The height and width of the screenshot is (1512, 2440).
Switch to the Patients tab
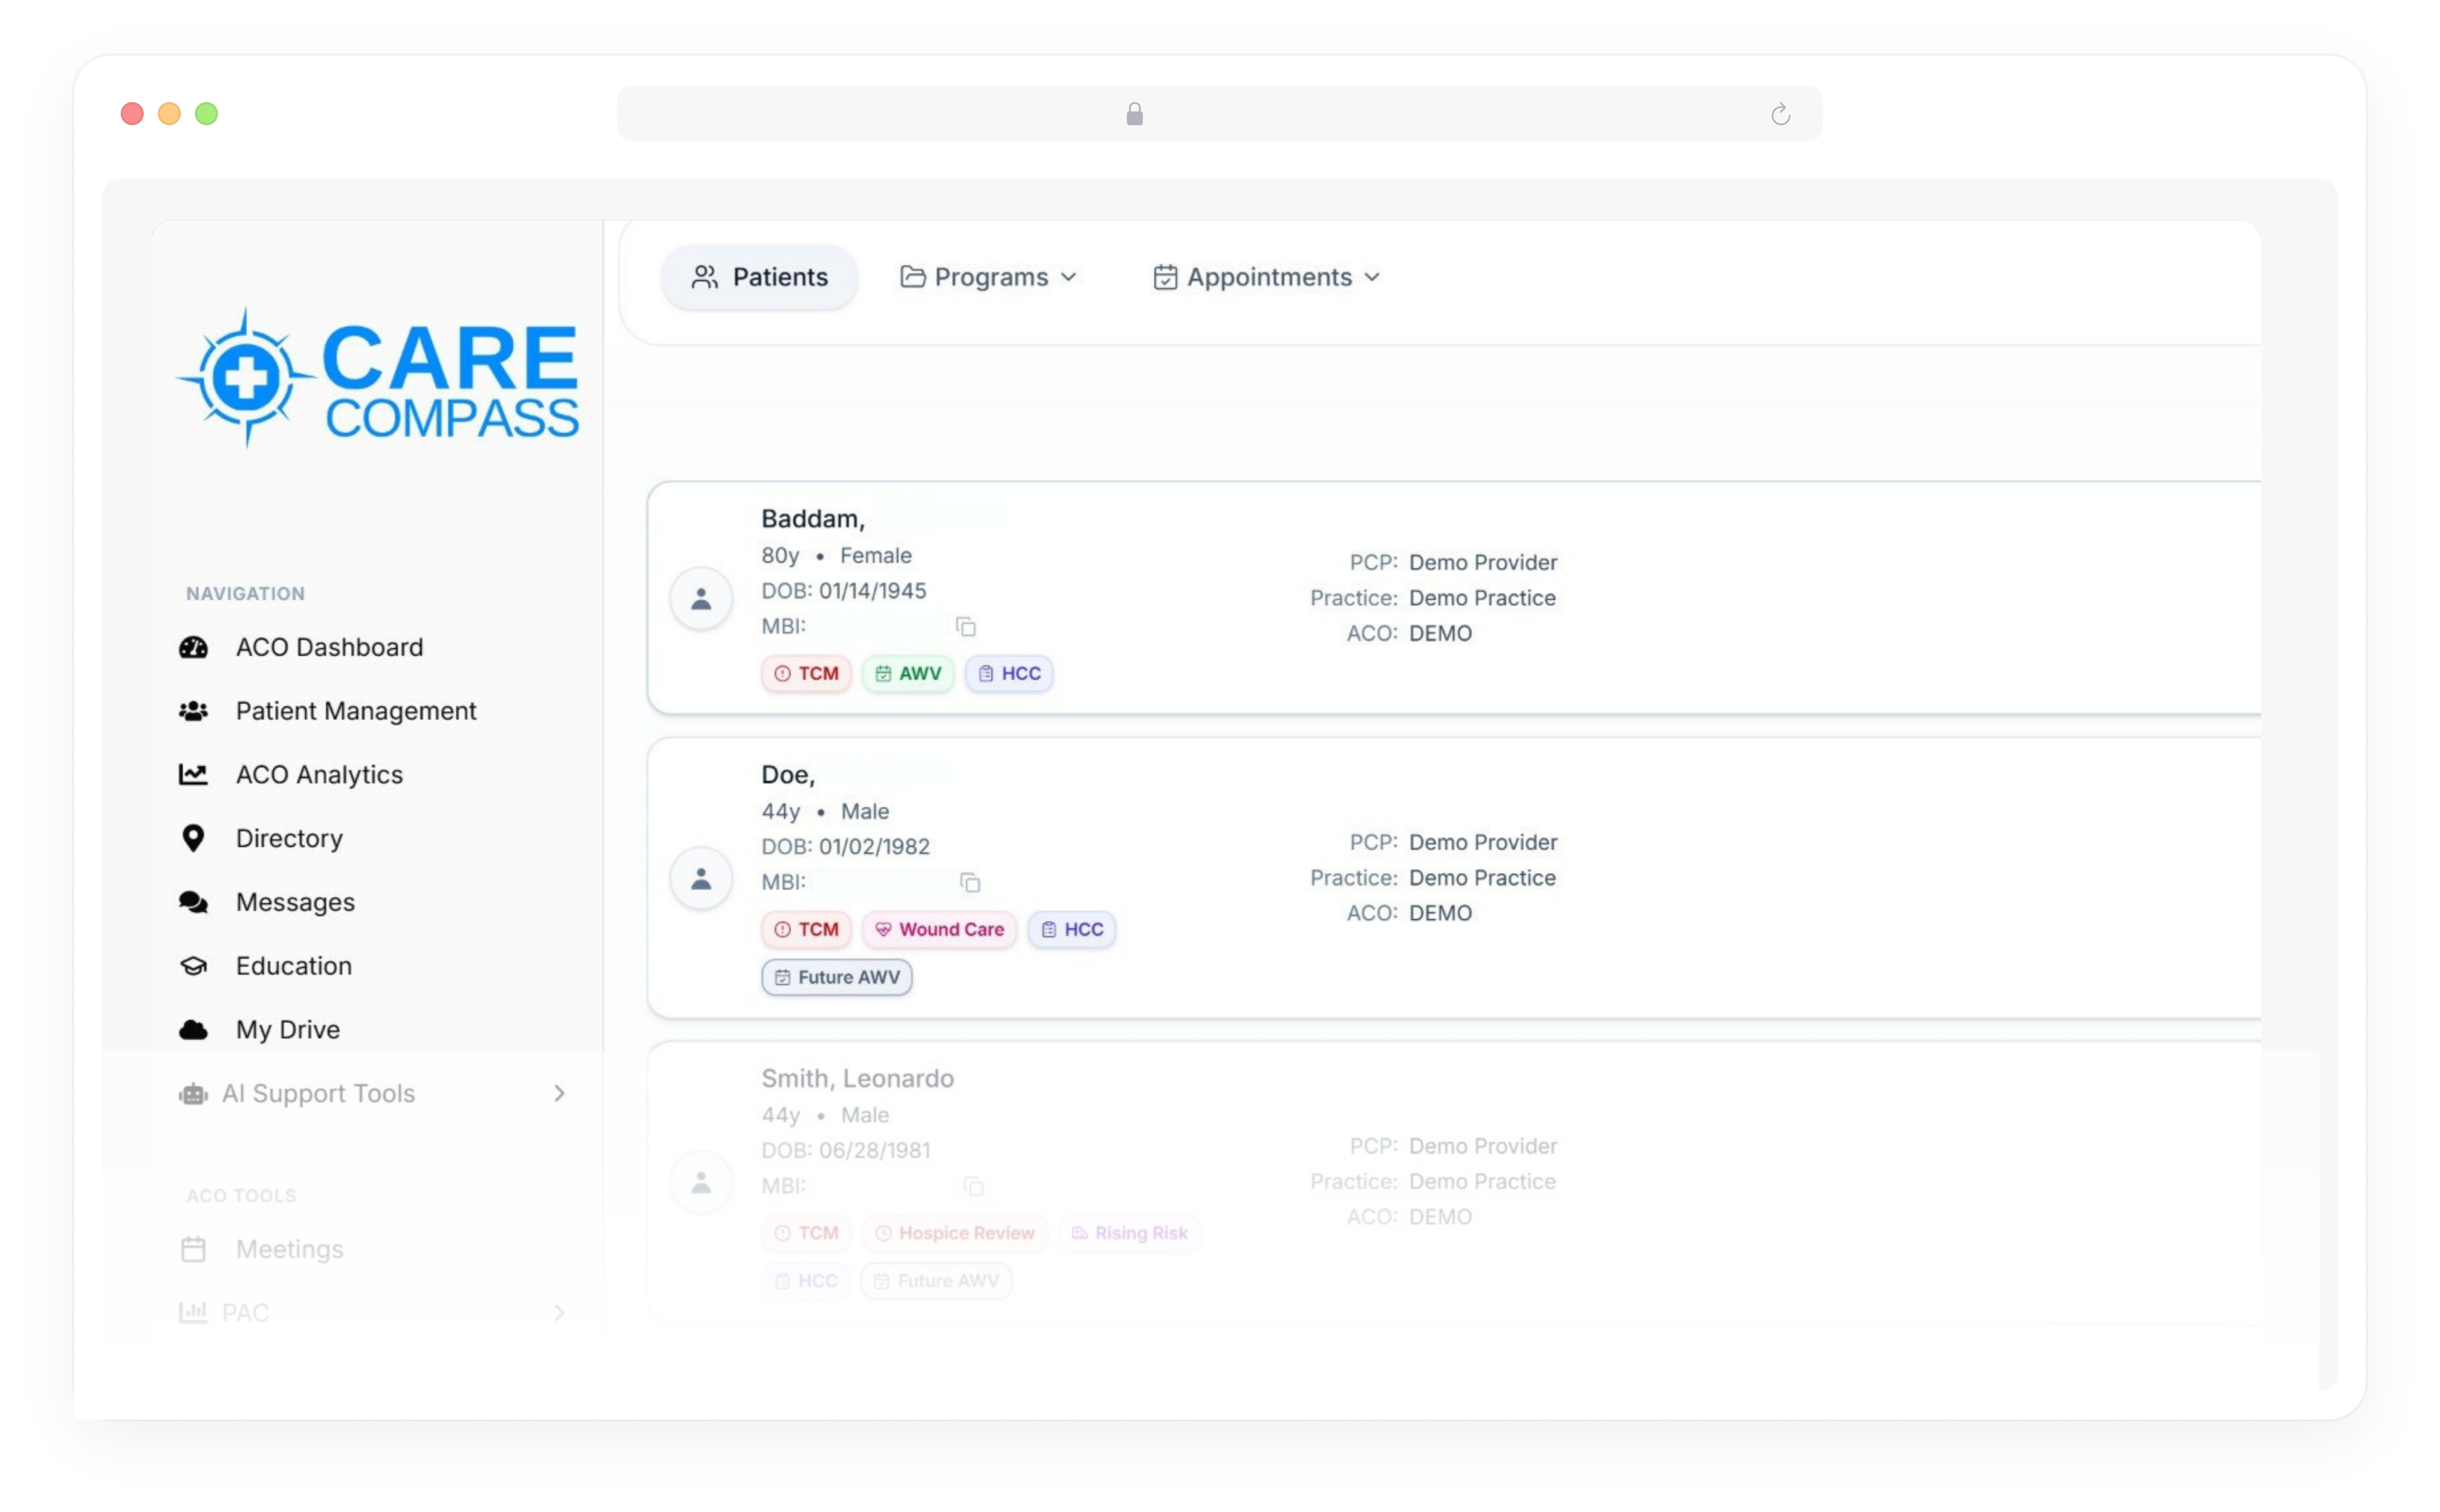click(x=759, y=277)
